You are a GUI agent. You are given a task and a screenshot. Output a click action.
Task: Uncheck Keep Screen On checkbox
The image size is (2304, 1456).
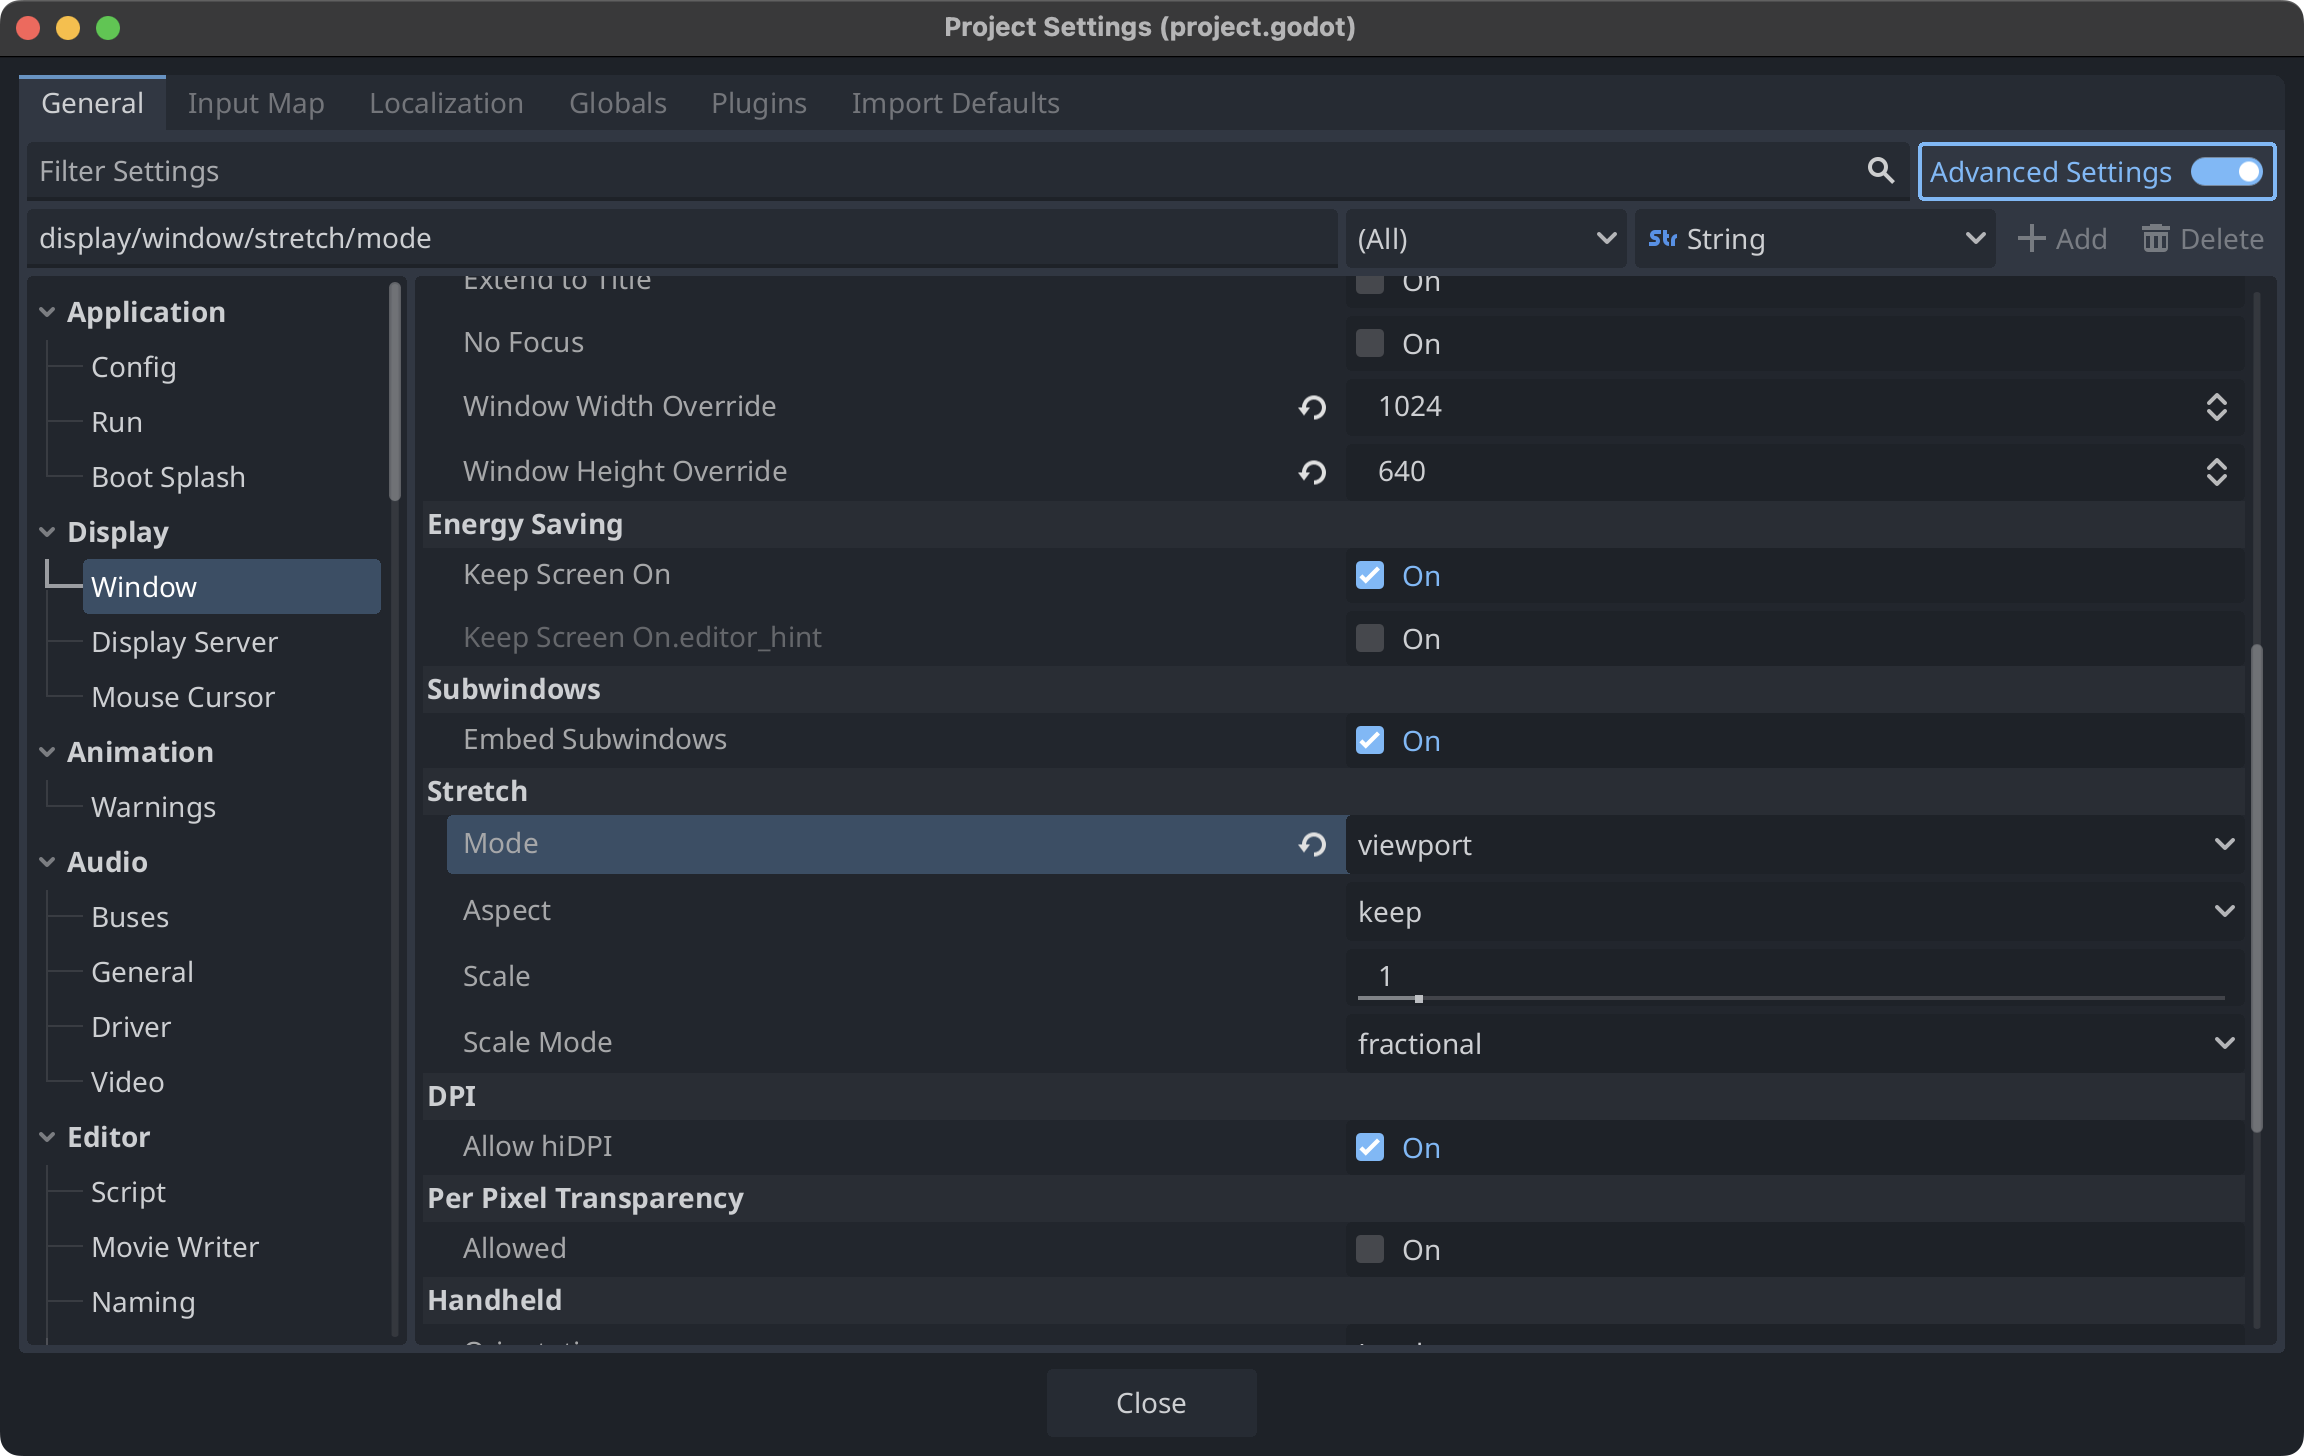[1369, 576]
